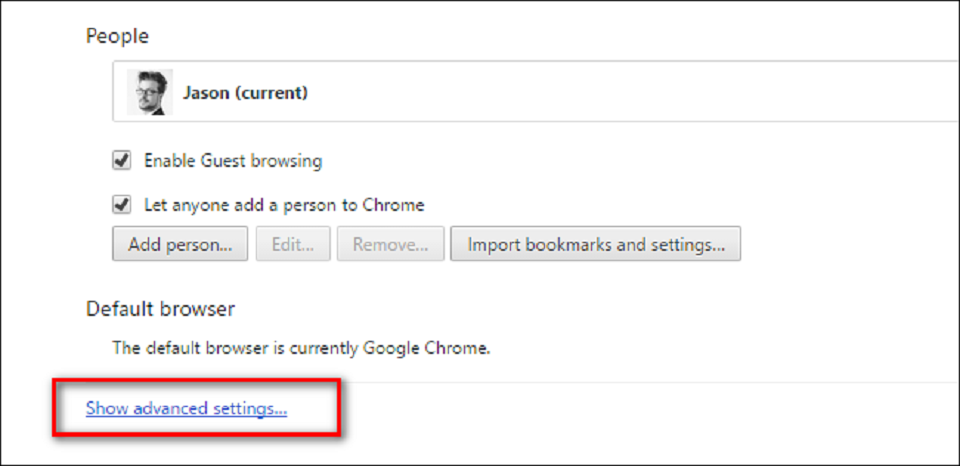Click the separator line below Default browser

click(600, 381)
